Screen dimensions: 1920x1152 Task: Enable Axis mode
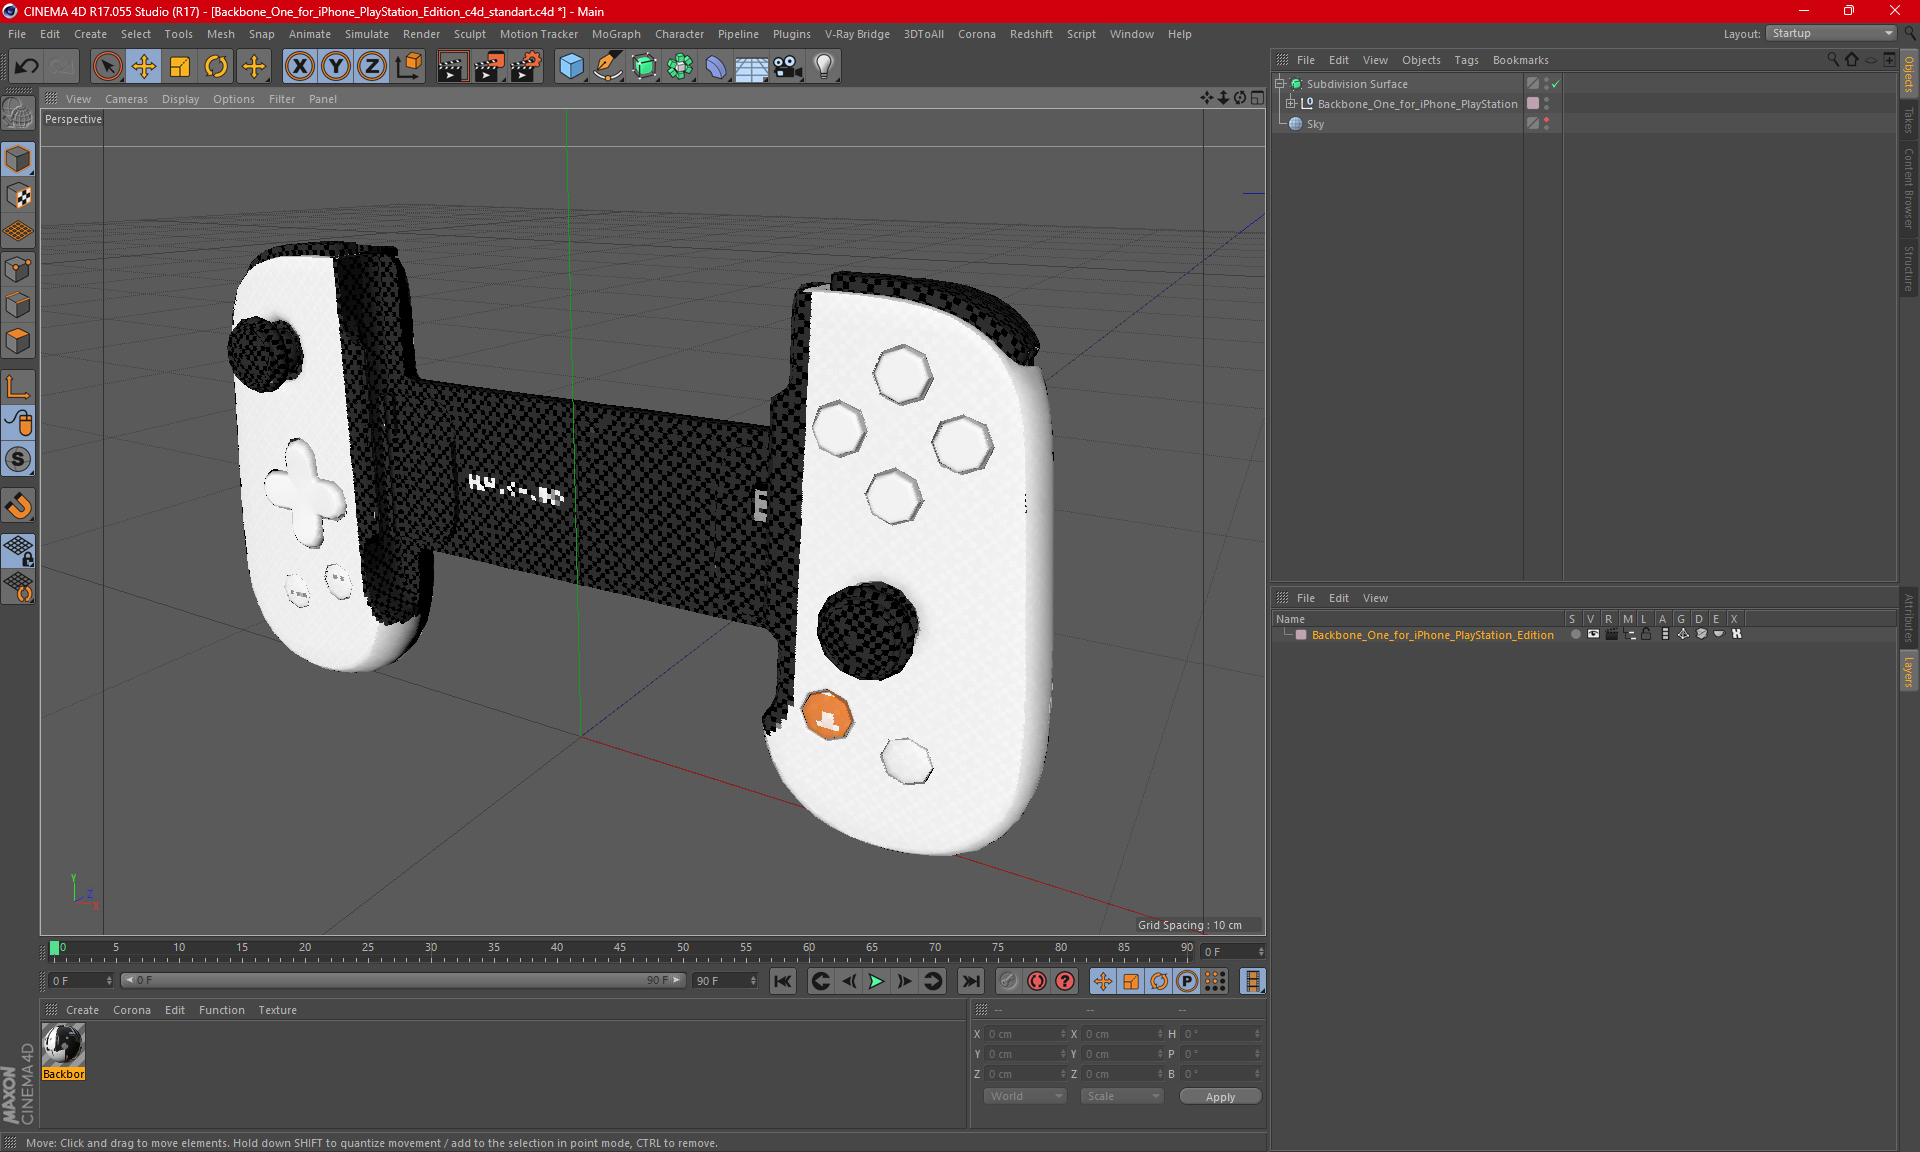coord(19,387)
